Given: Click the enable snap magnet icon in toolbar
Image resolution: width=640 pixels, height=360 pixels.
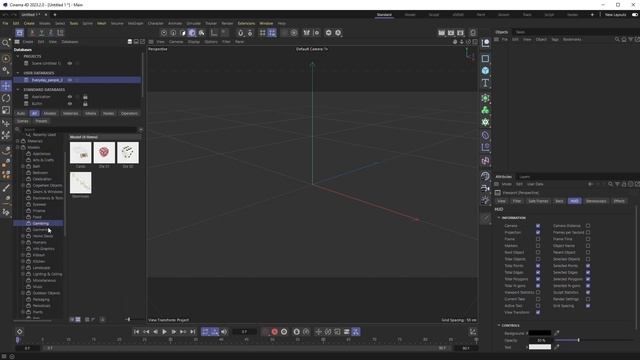Looking at the screenshot, I should coord(240,33).
